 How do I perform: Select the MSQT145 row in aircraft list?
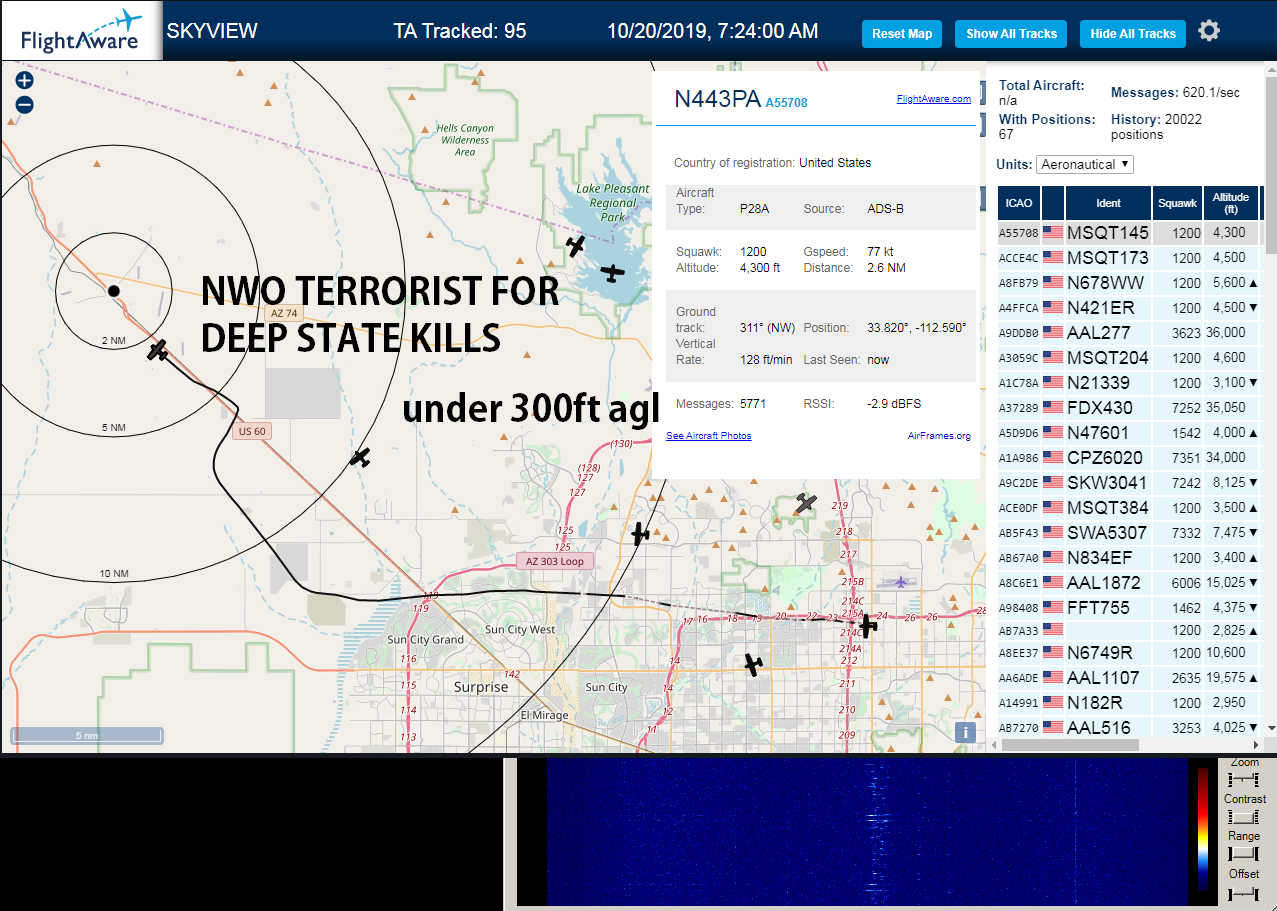(x=1130, y=233)
